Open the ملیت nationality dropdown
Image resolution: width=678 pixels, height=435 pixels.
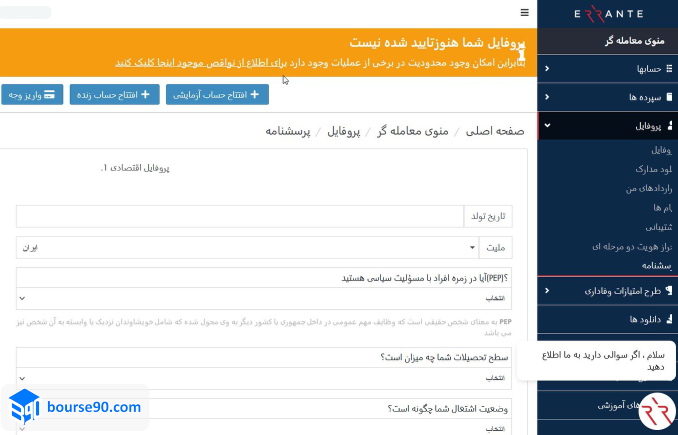click(x=248, y=247)
